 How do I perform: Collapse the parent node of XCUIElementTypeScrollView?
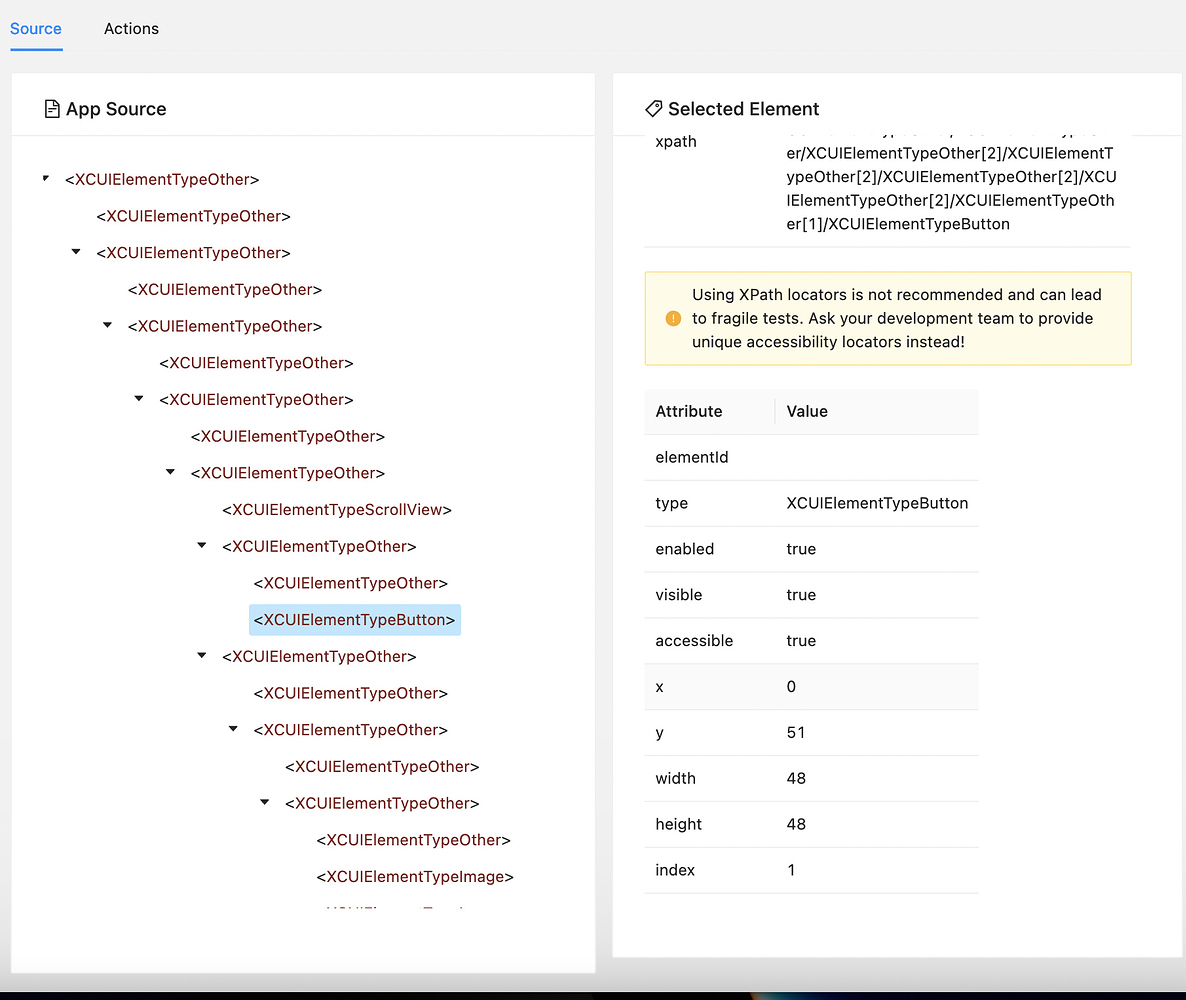[x=171, y=472]
